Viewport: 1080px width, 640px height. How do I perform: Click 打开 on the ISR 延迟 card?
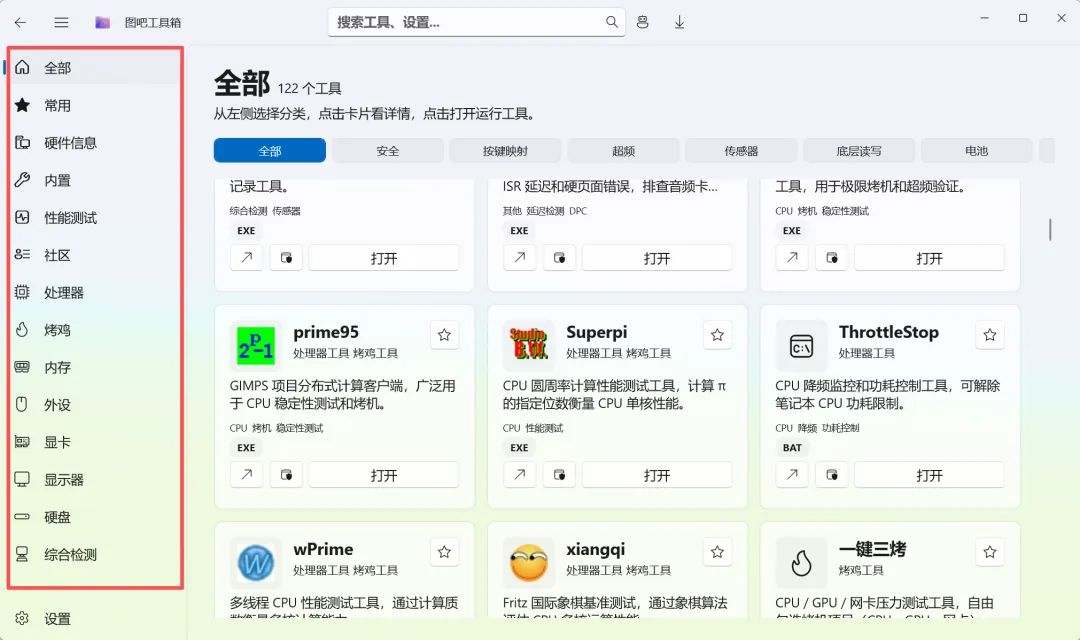click(x=656, y=258)
